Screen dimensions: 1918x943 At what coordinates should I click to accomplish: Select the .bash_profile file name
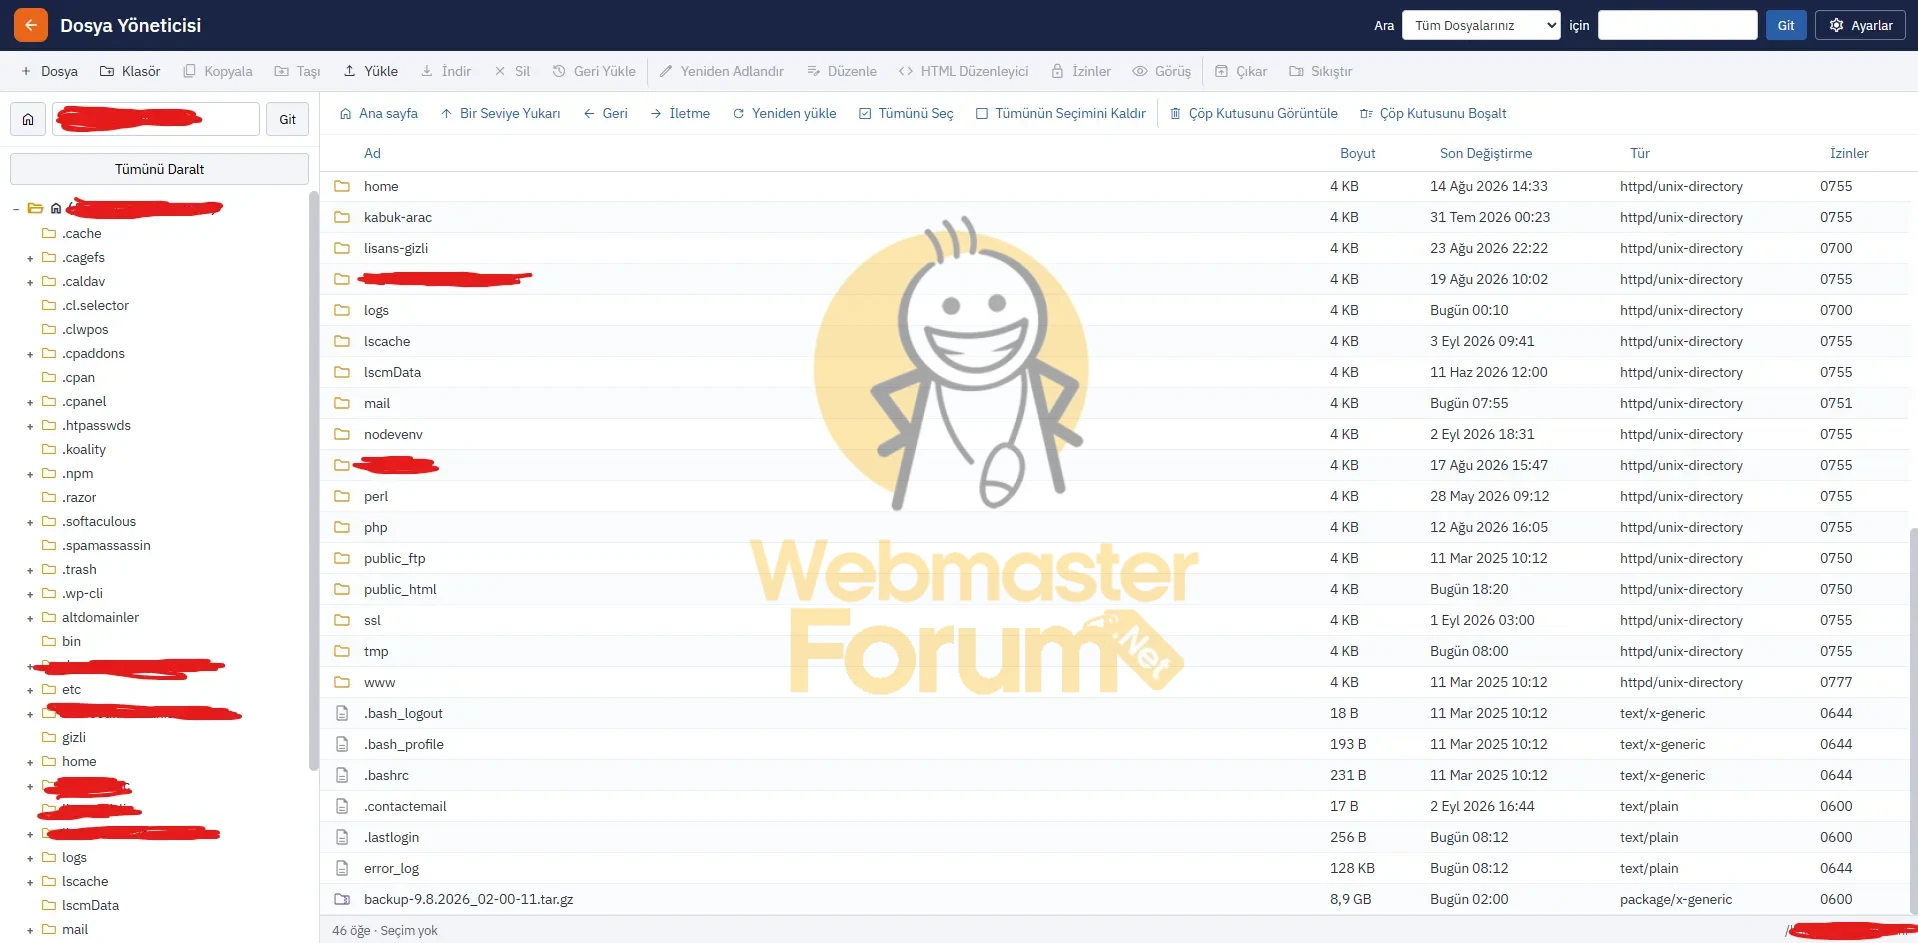click(x=404, y=744)
